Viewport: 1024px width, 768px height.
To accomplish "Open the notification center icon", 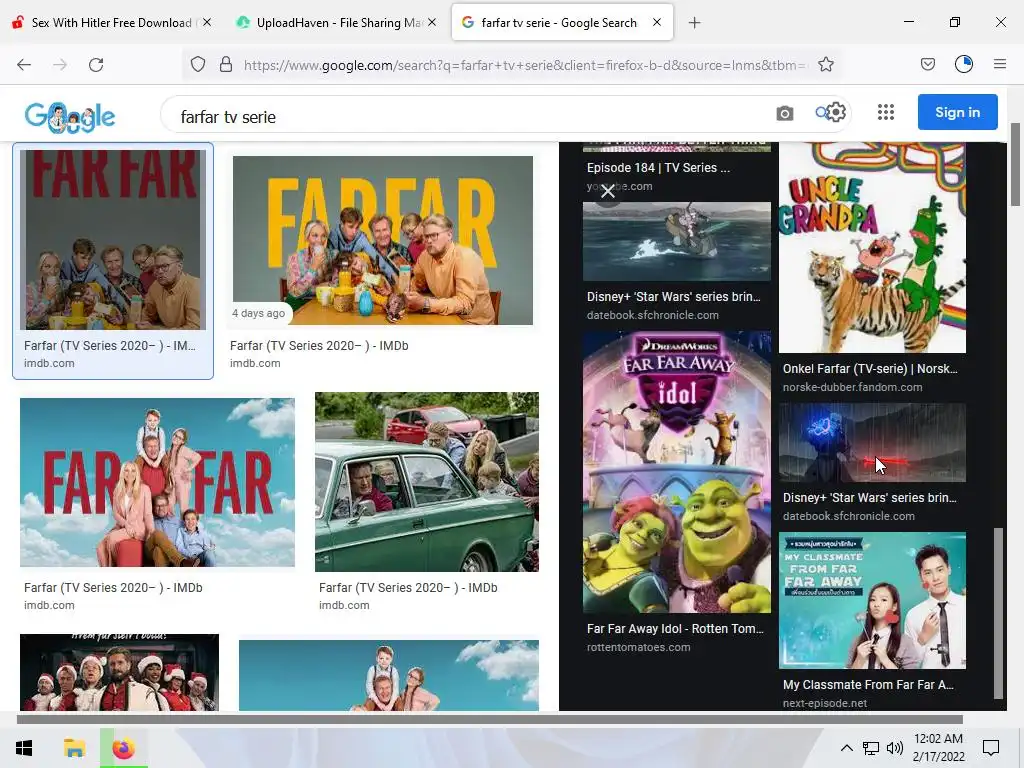I will (x=991, y=748).
